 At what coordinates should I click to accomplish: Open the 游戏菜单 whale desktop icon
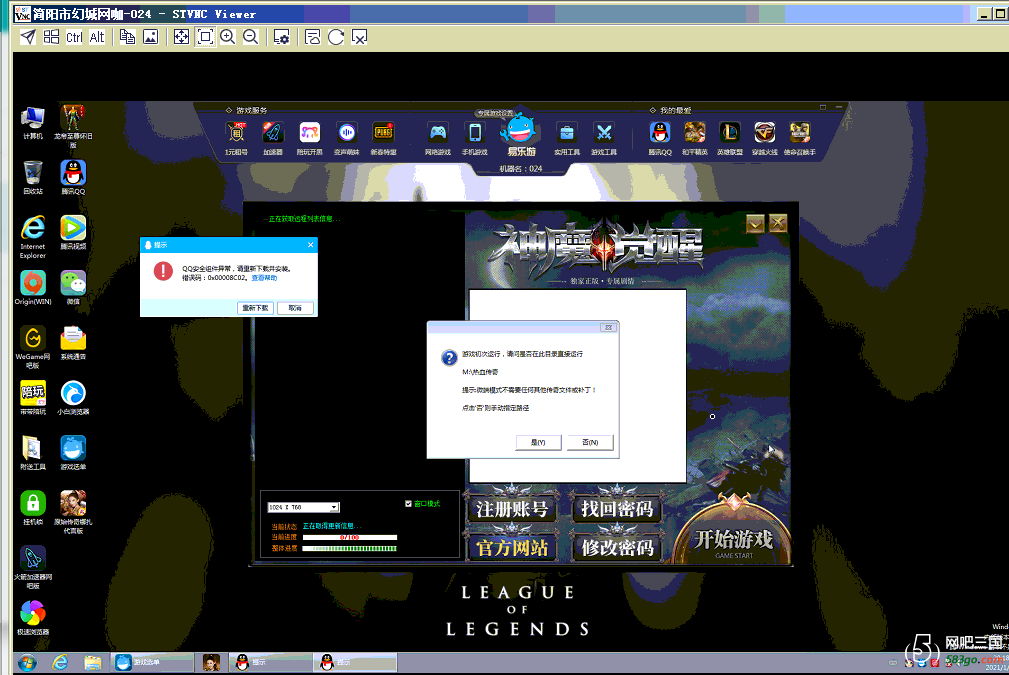(x=73, y=452)
